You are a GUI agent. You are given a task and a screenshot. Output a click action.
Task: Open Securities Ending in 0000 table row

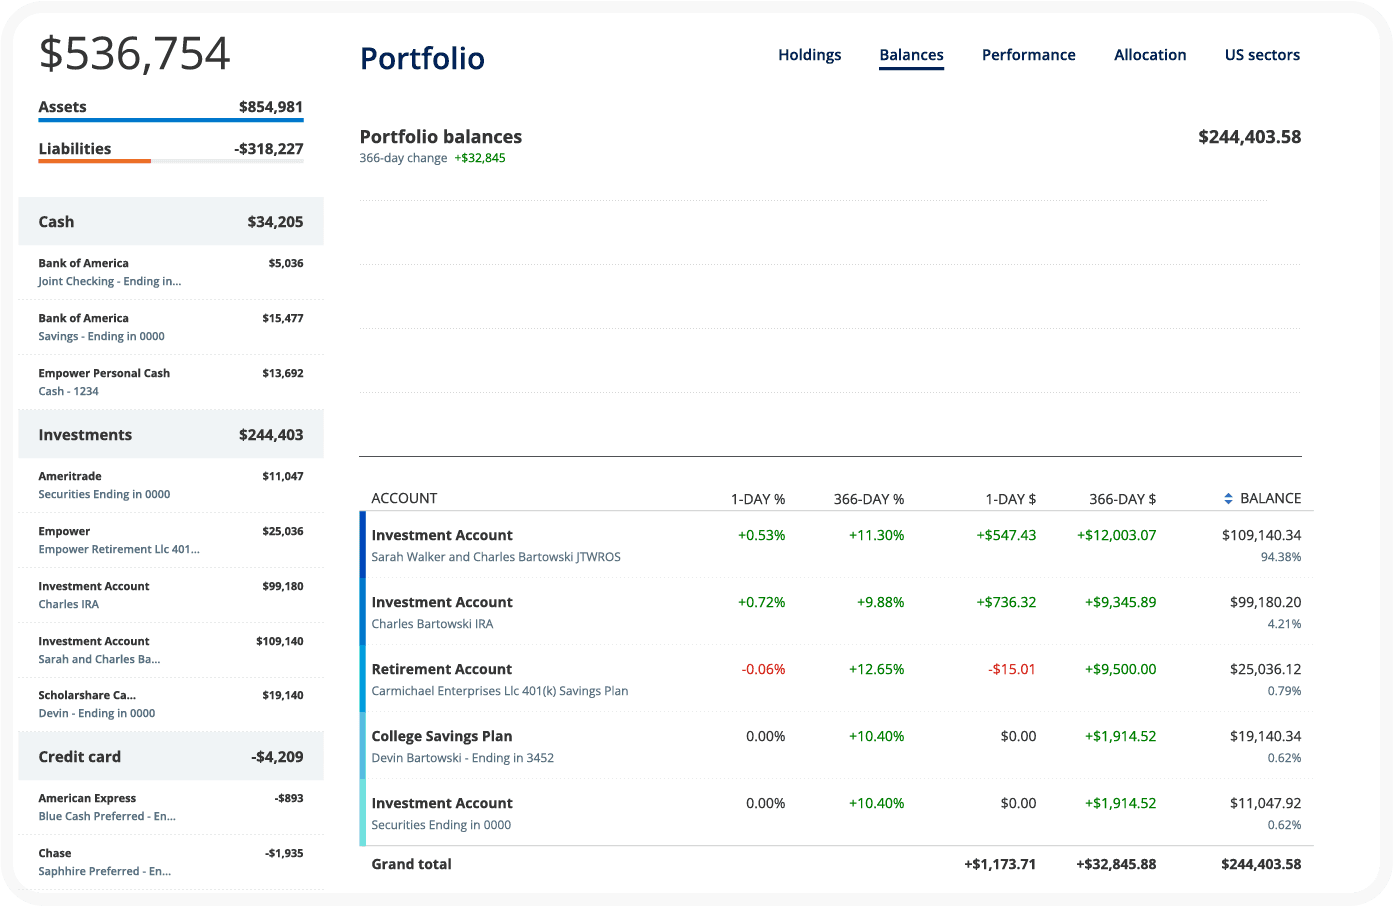click(x=836, y=813)
